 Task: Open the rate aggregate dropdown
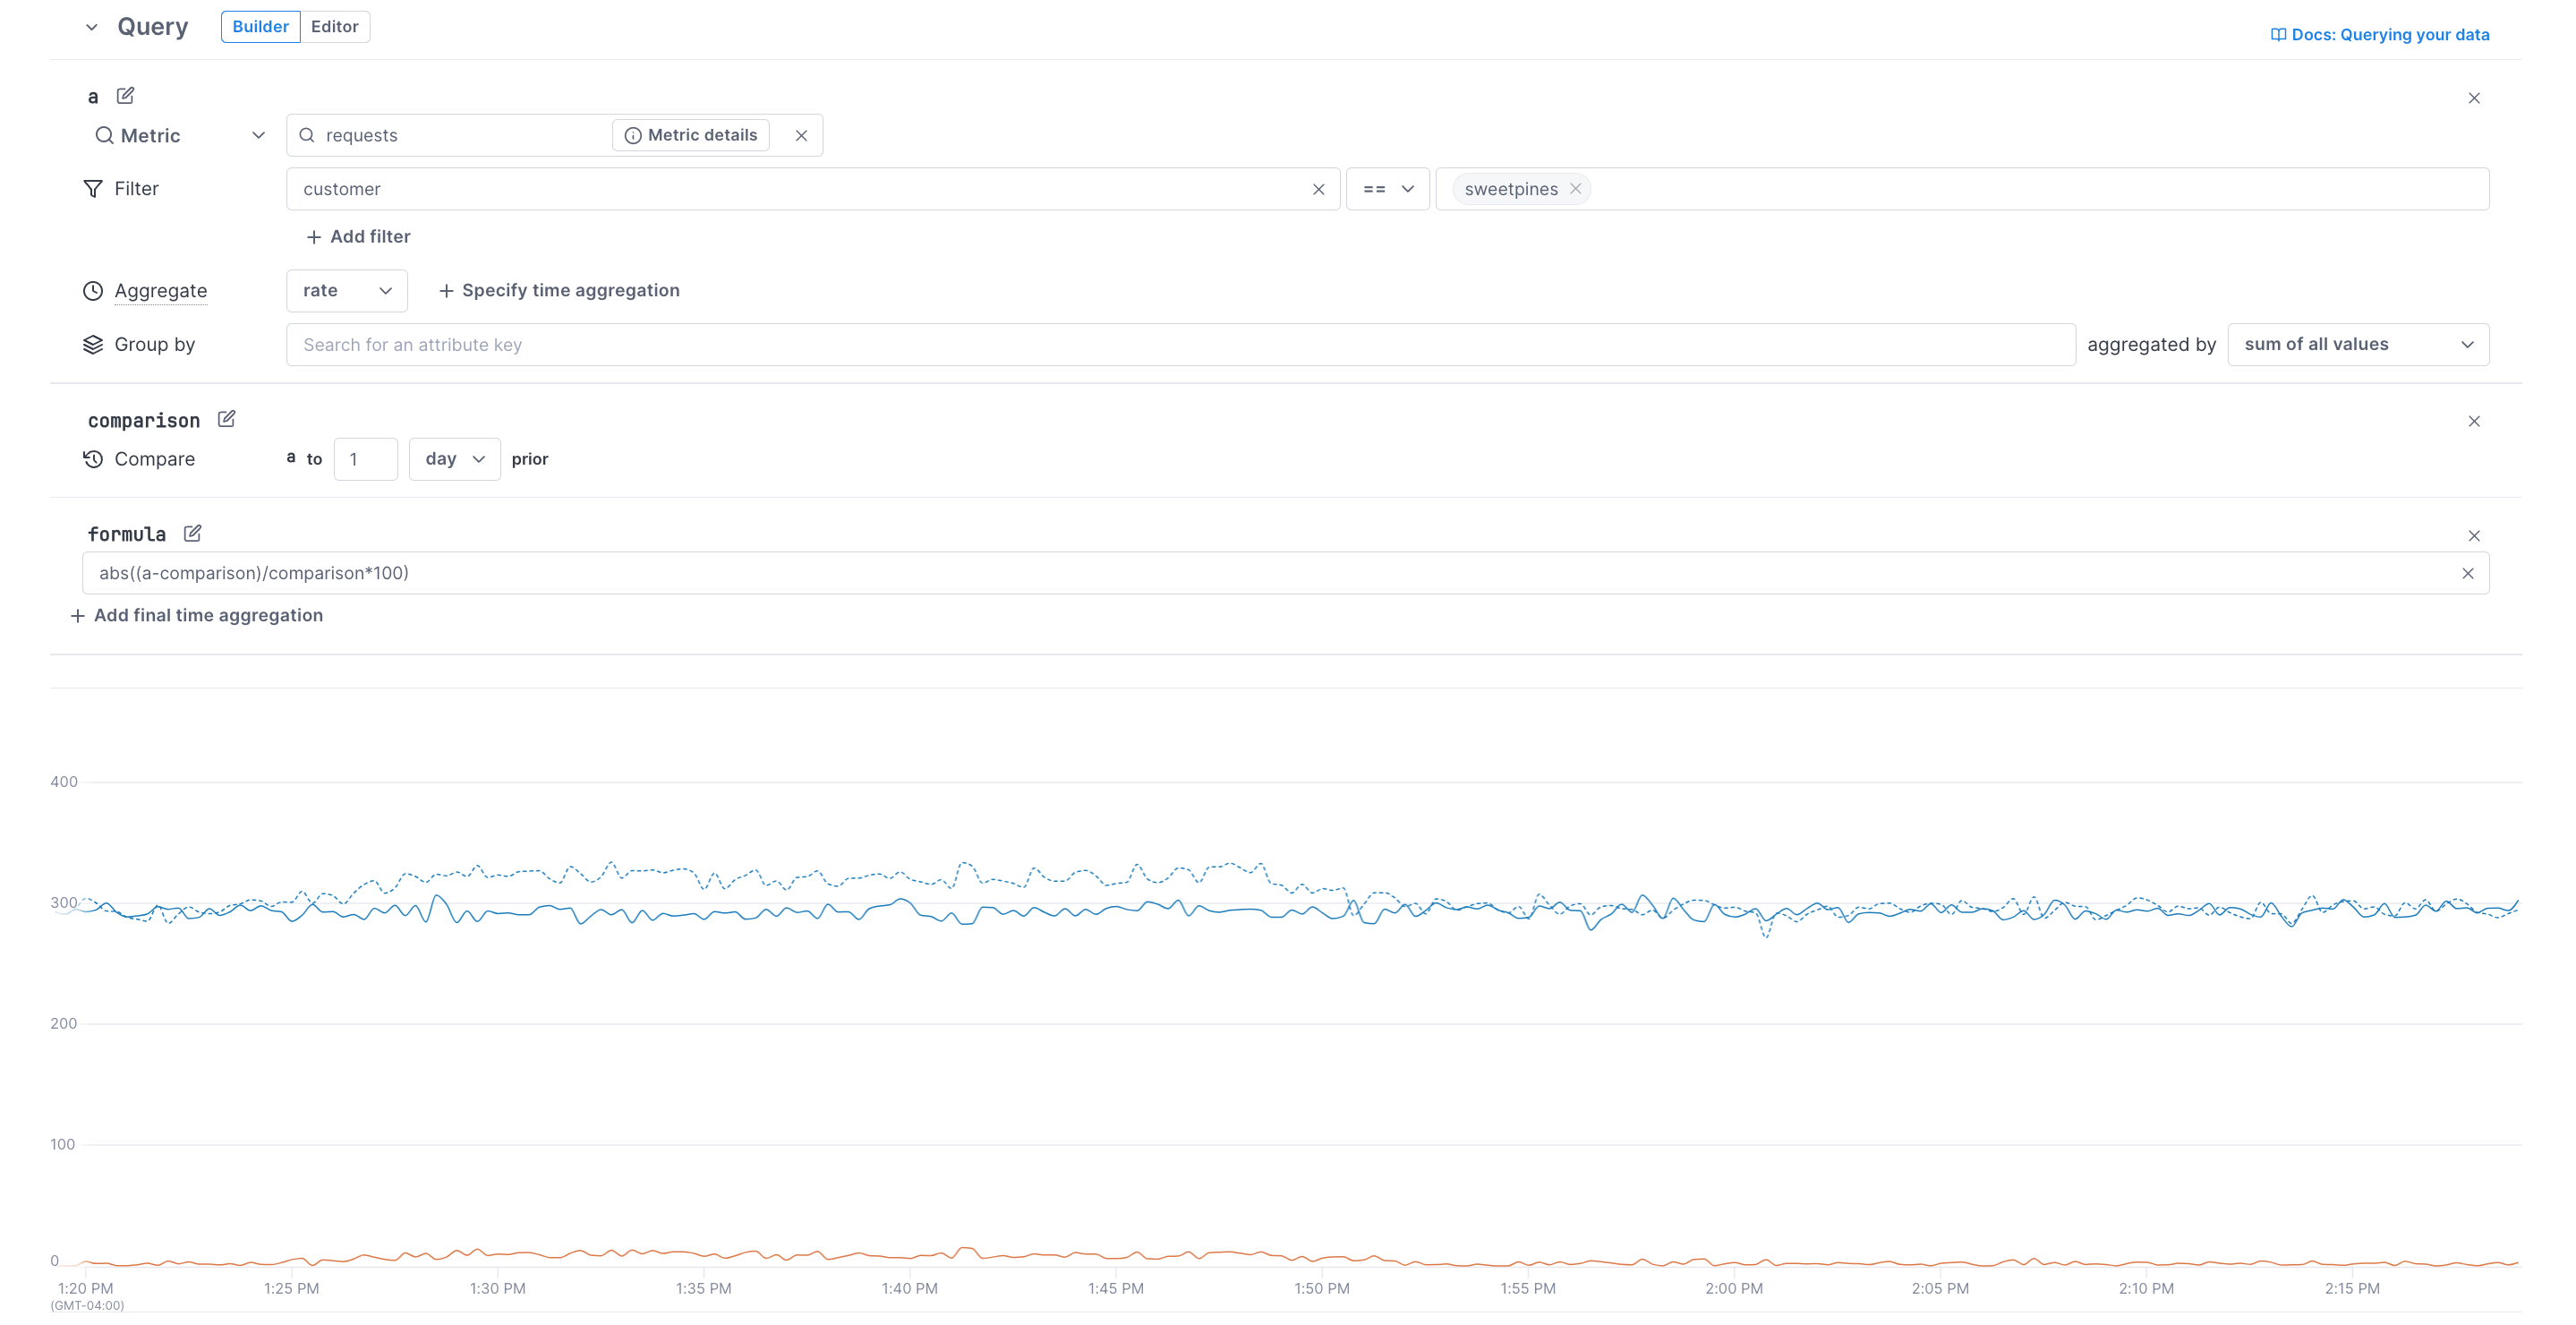tap(346, 291)
